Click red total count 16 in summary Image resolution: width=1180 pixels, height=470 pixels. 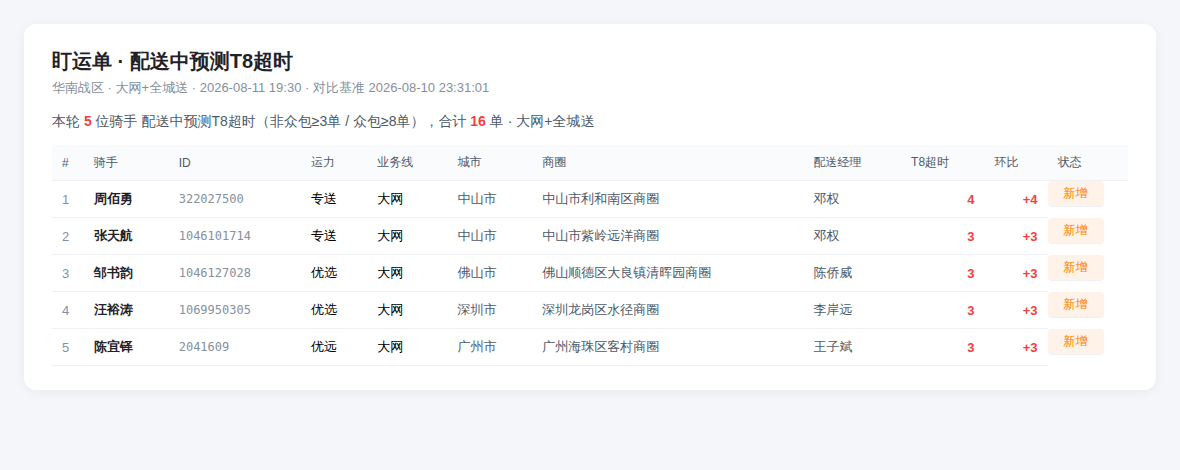tap(478, 121)
